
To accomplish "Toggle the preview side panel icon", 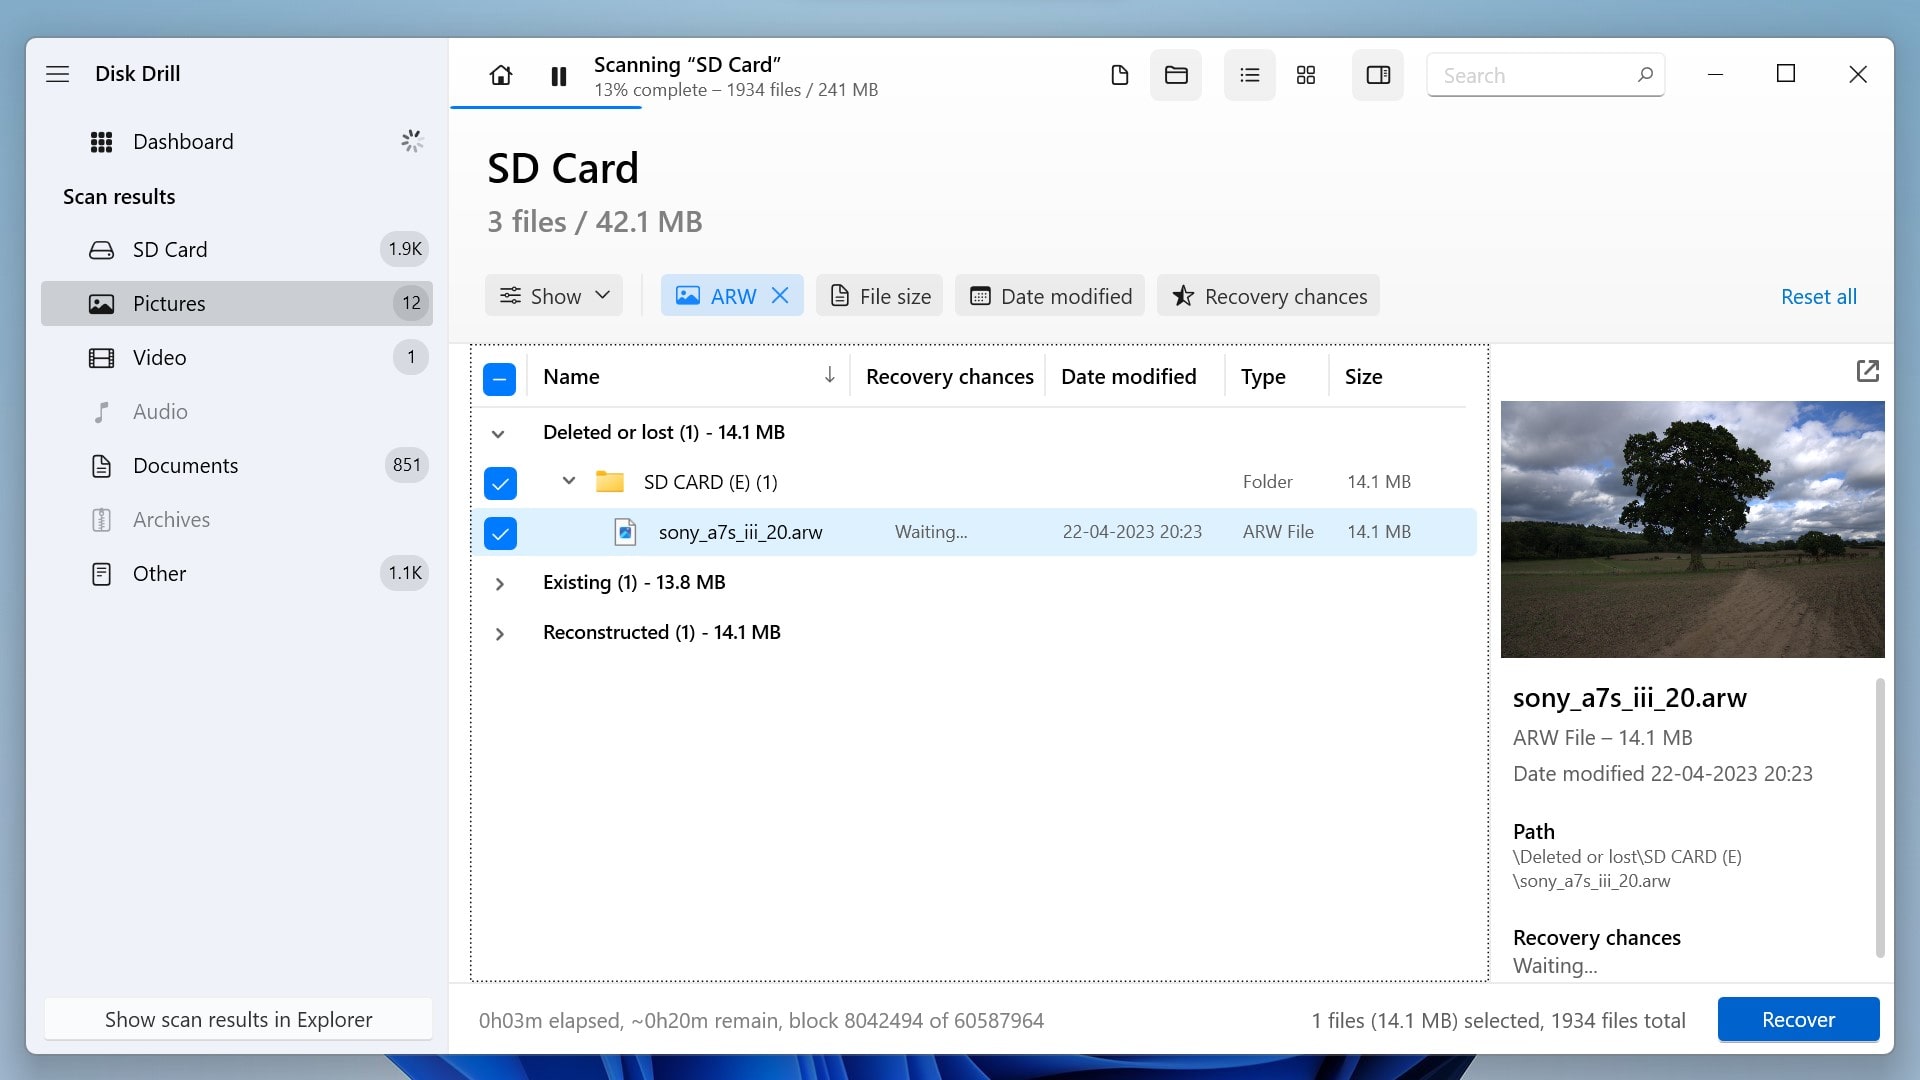I will pyautogui.click(x=1378, y=75).
